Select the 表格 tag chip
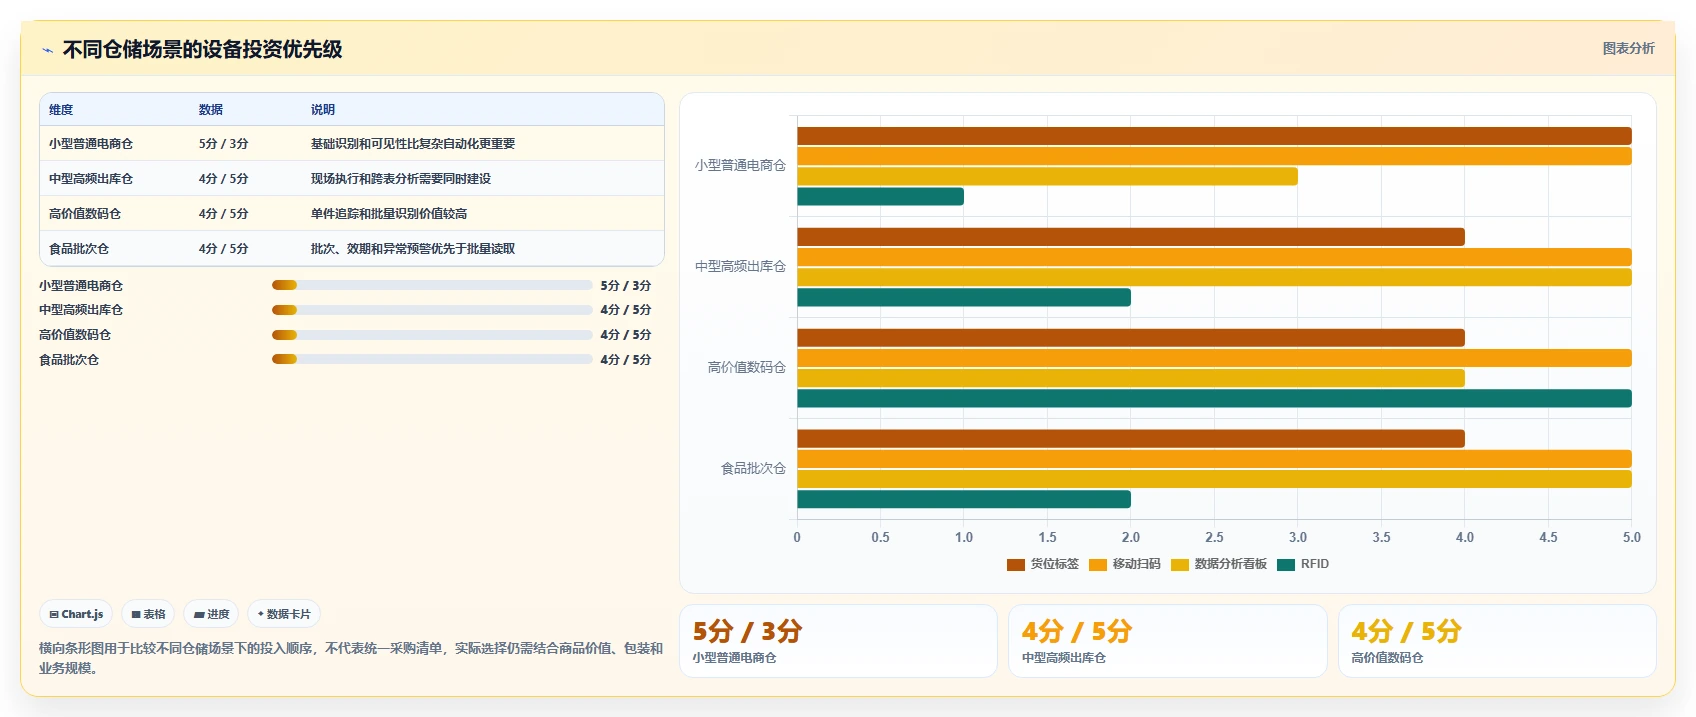The width and height of the screenshot is (1696, 717). tap(149, 614)
